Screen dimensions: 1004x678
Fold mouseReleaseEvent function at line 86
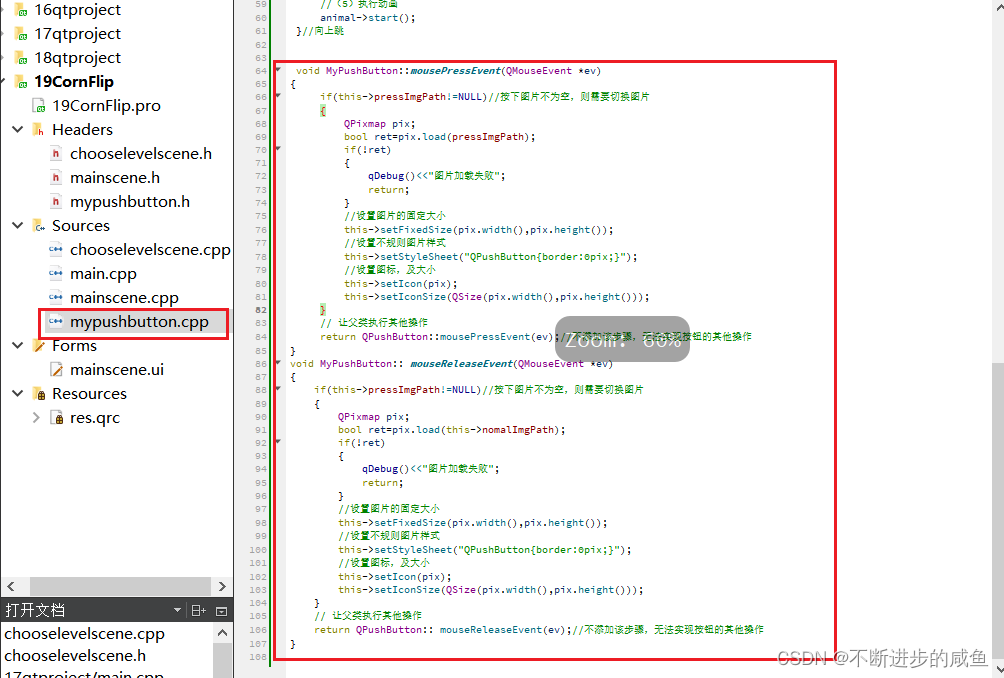tap(278, 362)
